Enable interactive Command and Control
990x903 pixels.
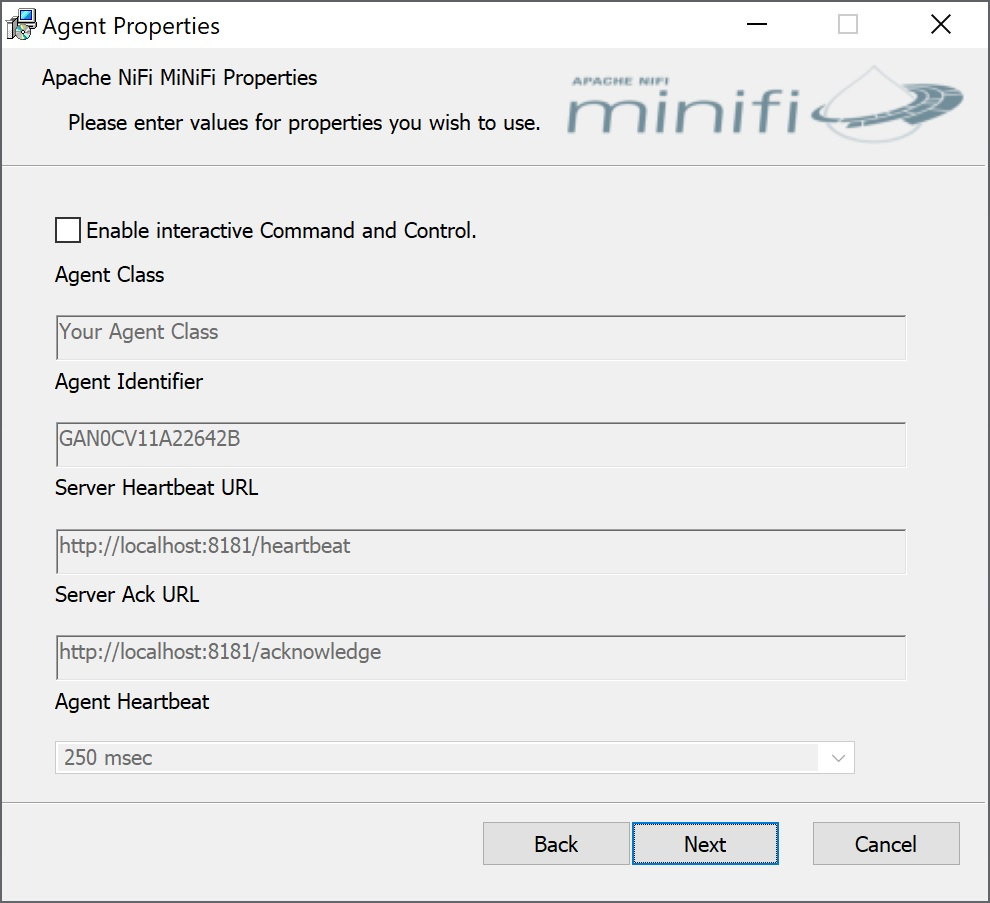click(67, 230)
